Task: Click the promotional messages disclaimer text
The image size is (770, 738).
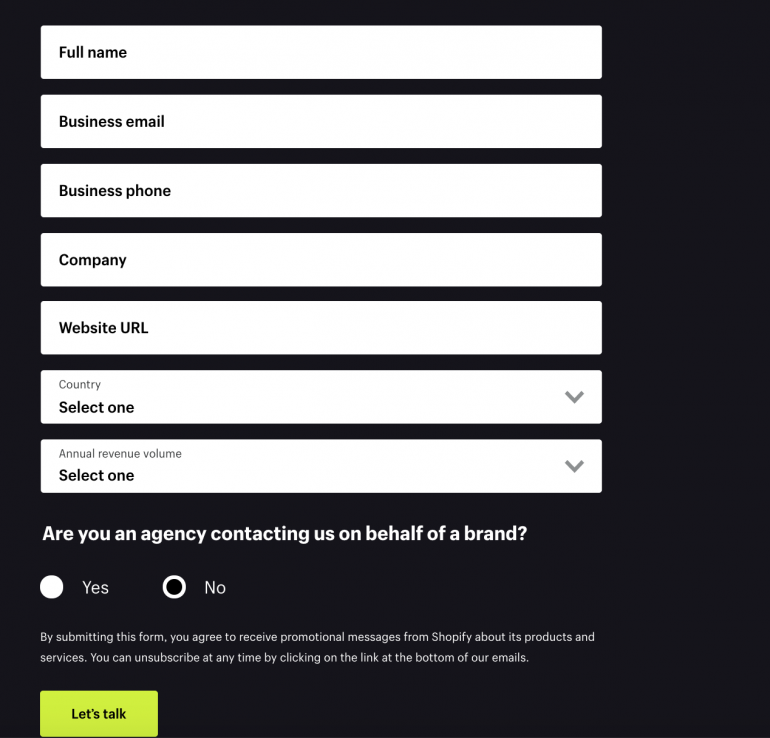Action: 317,647
